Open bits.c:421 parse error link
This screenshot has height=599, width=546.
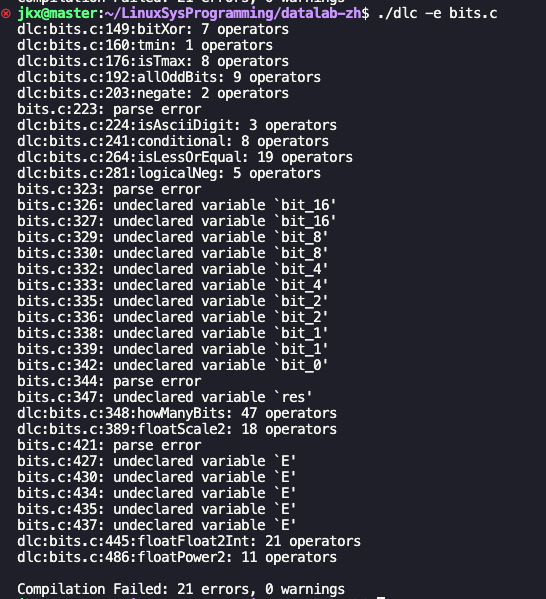pos(109,445)
